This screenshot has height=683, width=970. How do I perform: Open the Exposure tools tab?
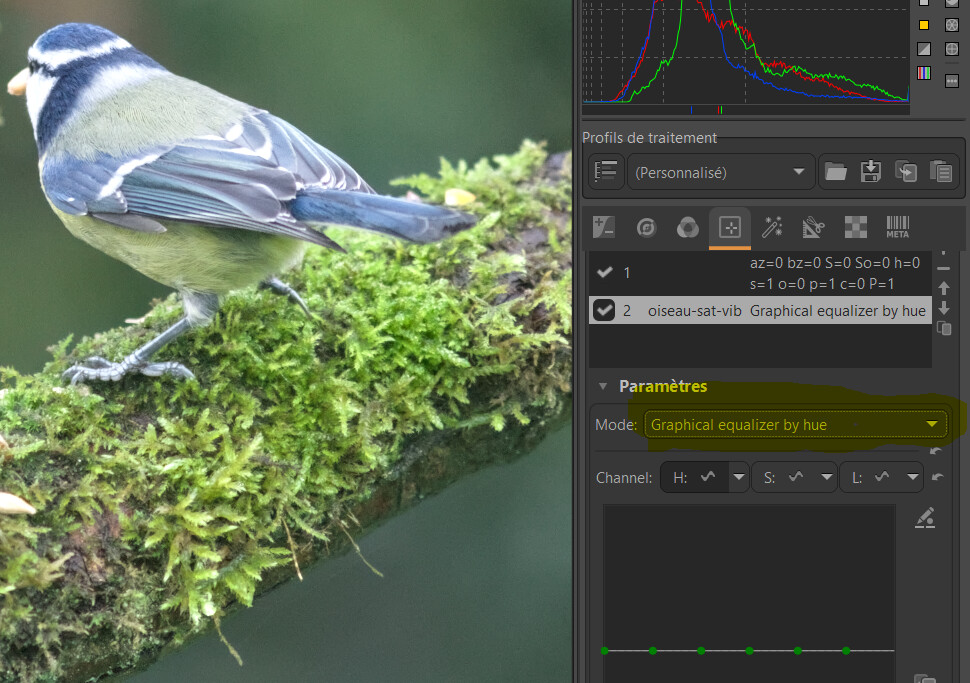tap(604, 227)
